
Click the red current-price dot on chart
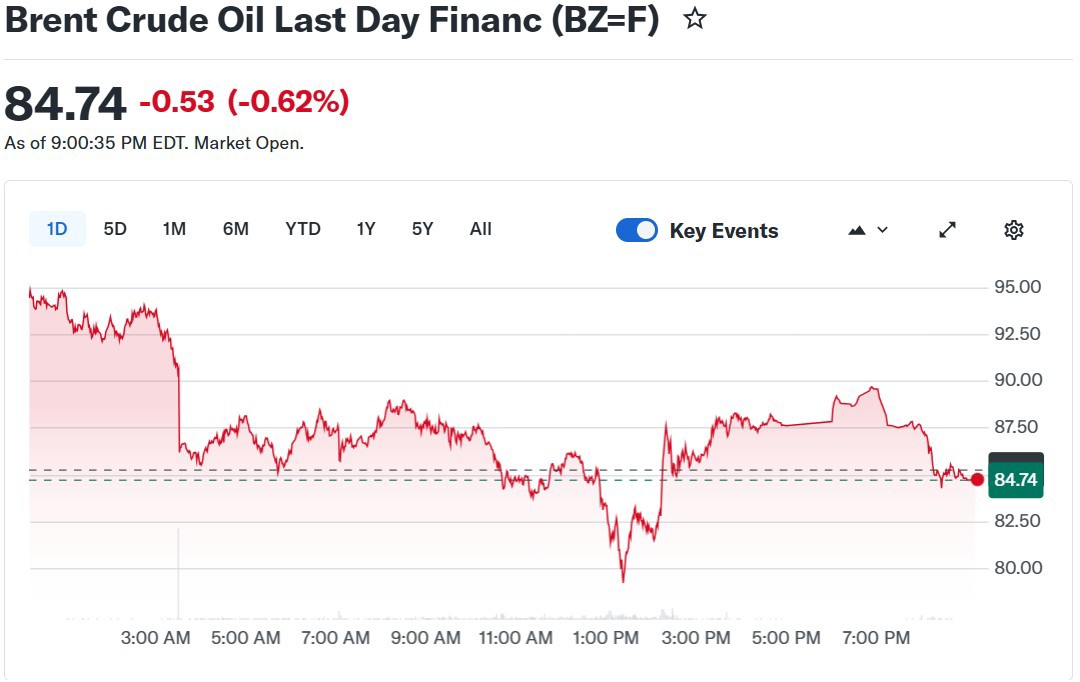[977, 480]
